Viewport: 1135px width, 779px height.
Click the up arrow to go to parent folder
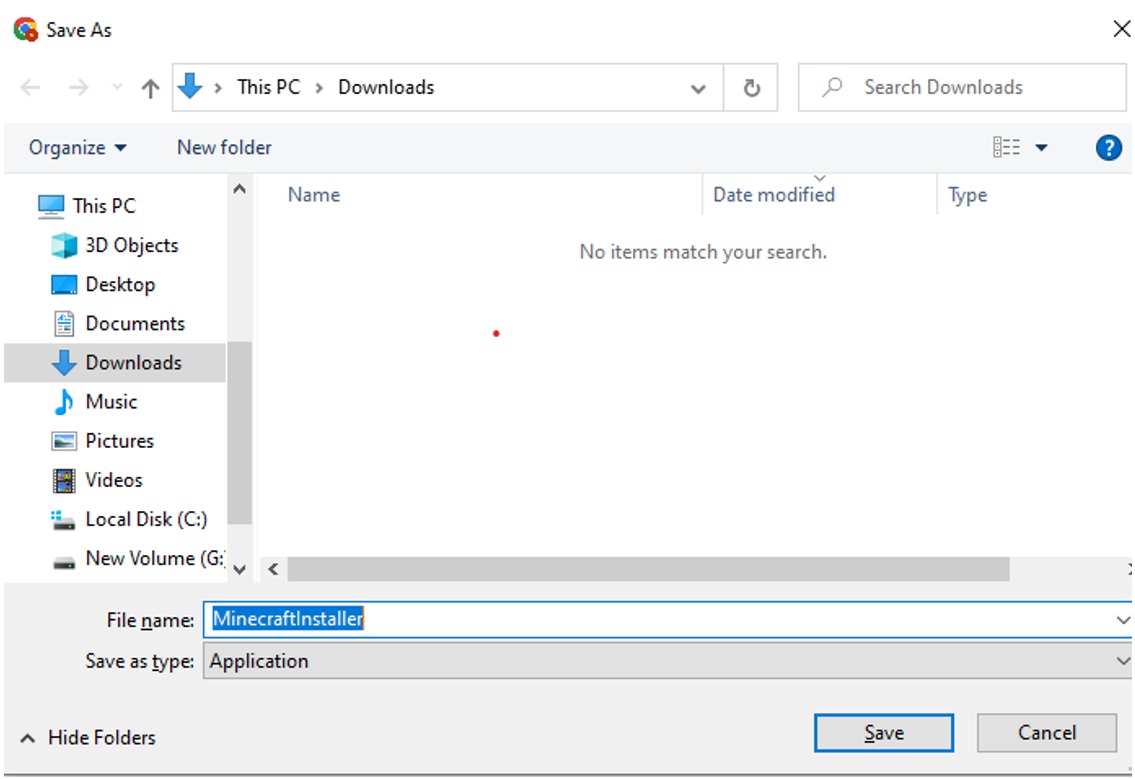pos(149,87)
